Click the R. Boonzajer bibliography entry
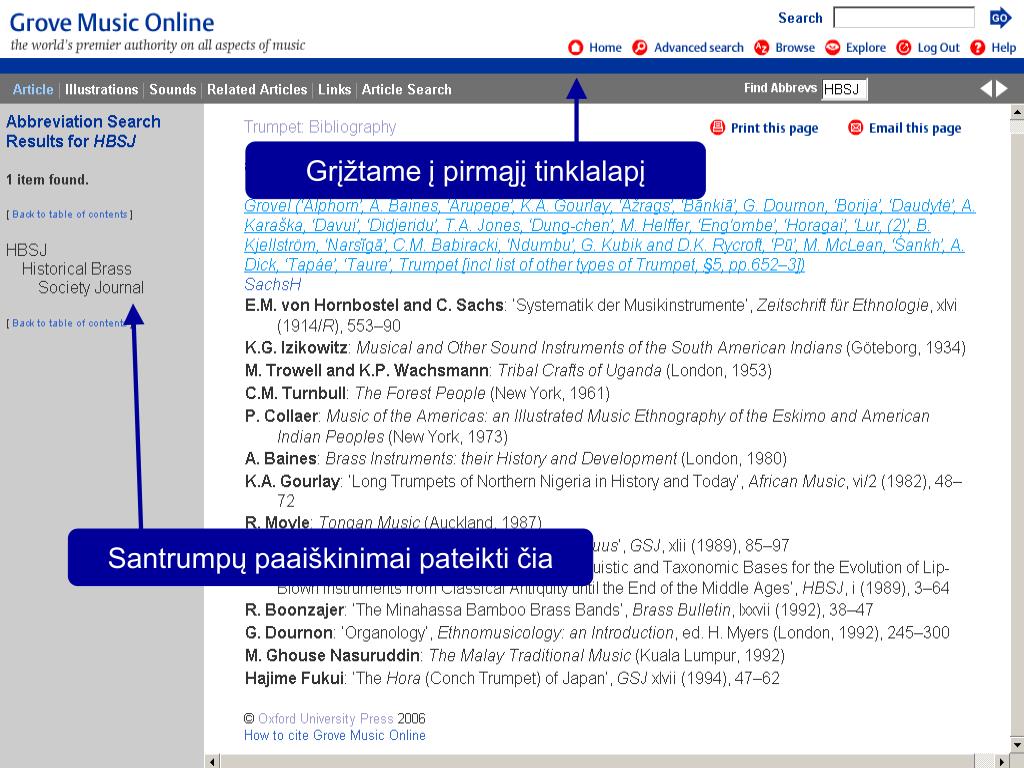The height and width of the screenshot is (768, 1024). [x=559, y=610]
